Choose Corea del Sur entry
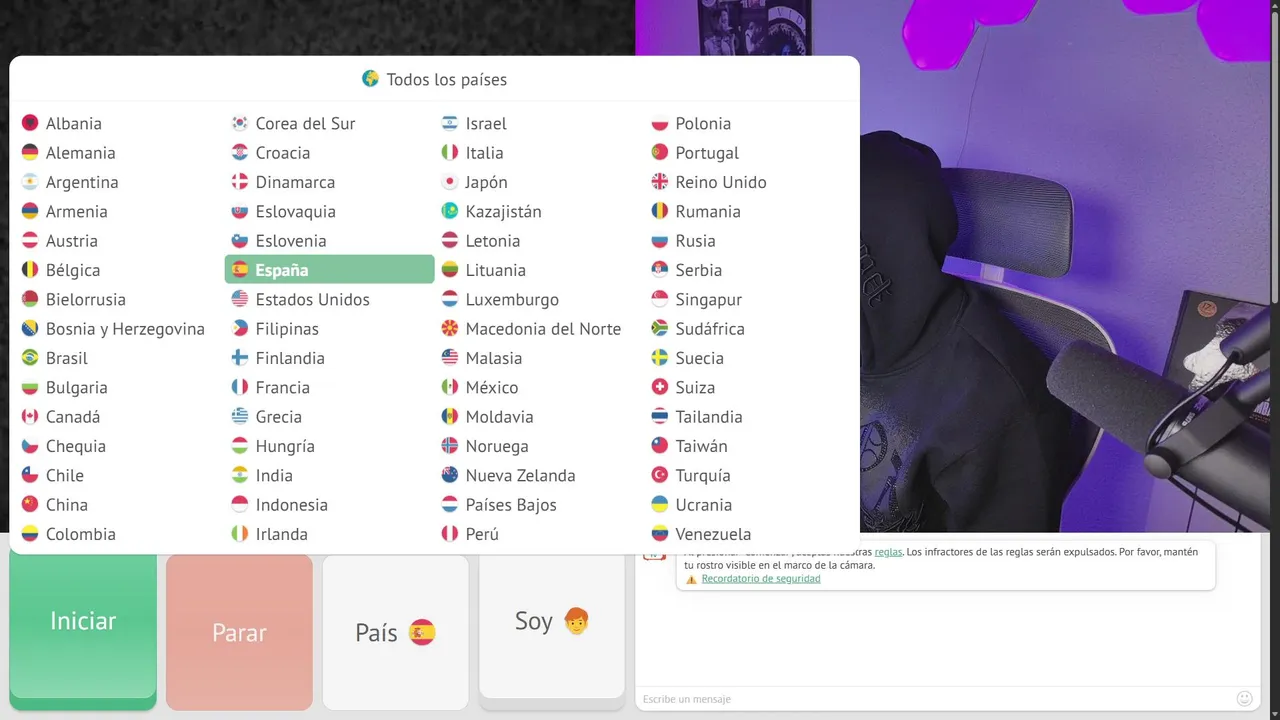This screenshot has height=720, width=1280. pyautogui.click(x=330, y=123)
